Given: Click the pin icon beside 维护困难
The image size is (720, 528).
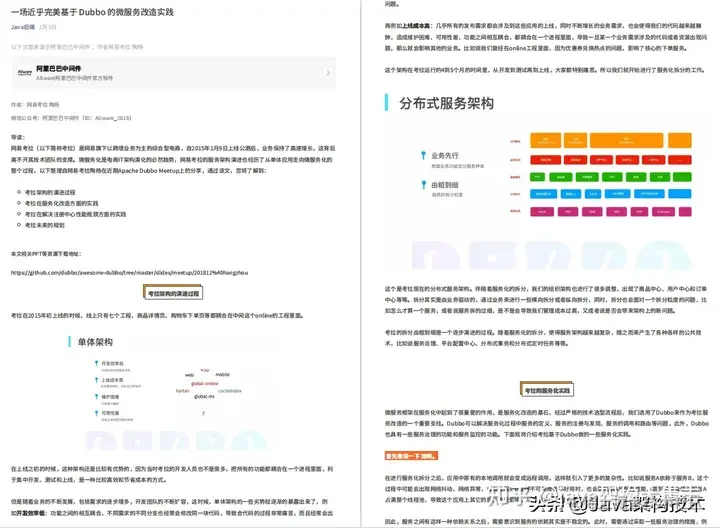Looking at the screenshot, I should pos(96,396).
